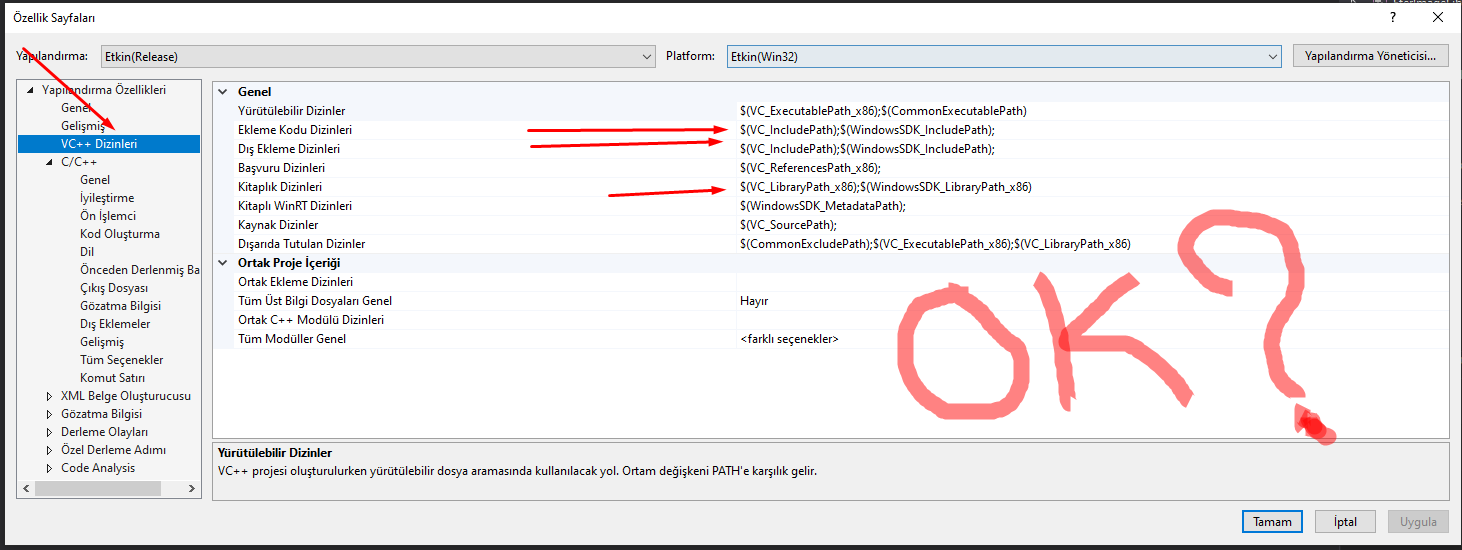Viewport: 1462px width, 550px height.
Task: Open Önceden Derlenmiş Başlıklar page
Action: 139,270
